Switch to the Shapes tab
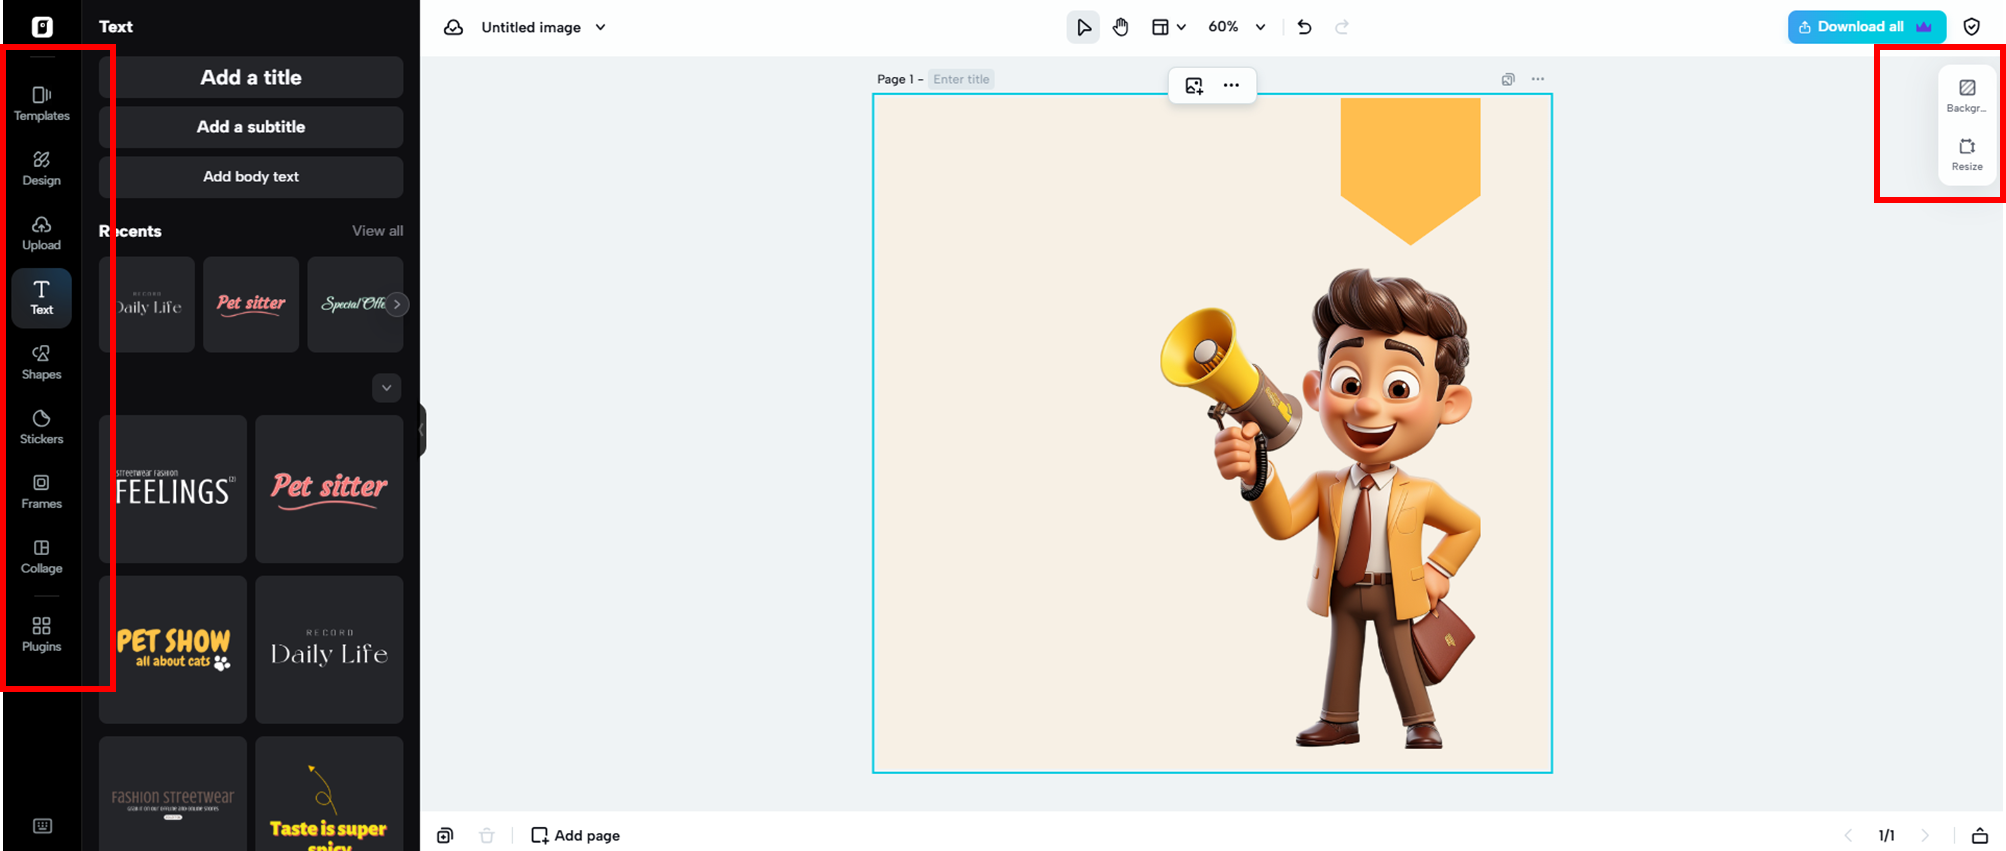Screen dimensions: 2006x851 [41, 362]
